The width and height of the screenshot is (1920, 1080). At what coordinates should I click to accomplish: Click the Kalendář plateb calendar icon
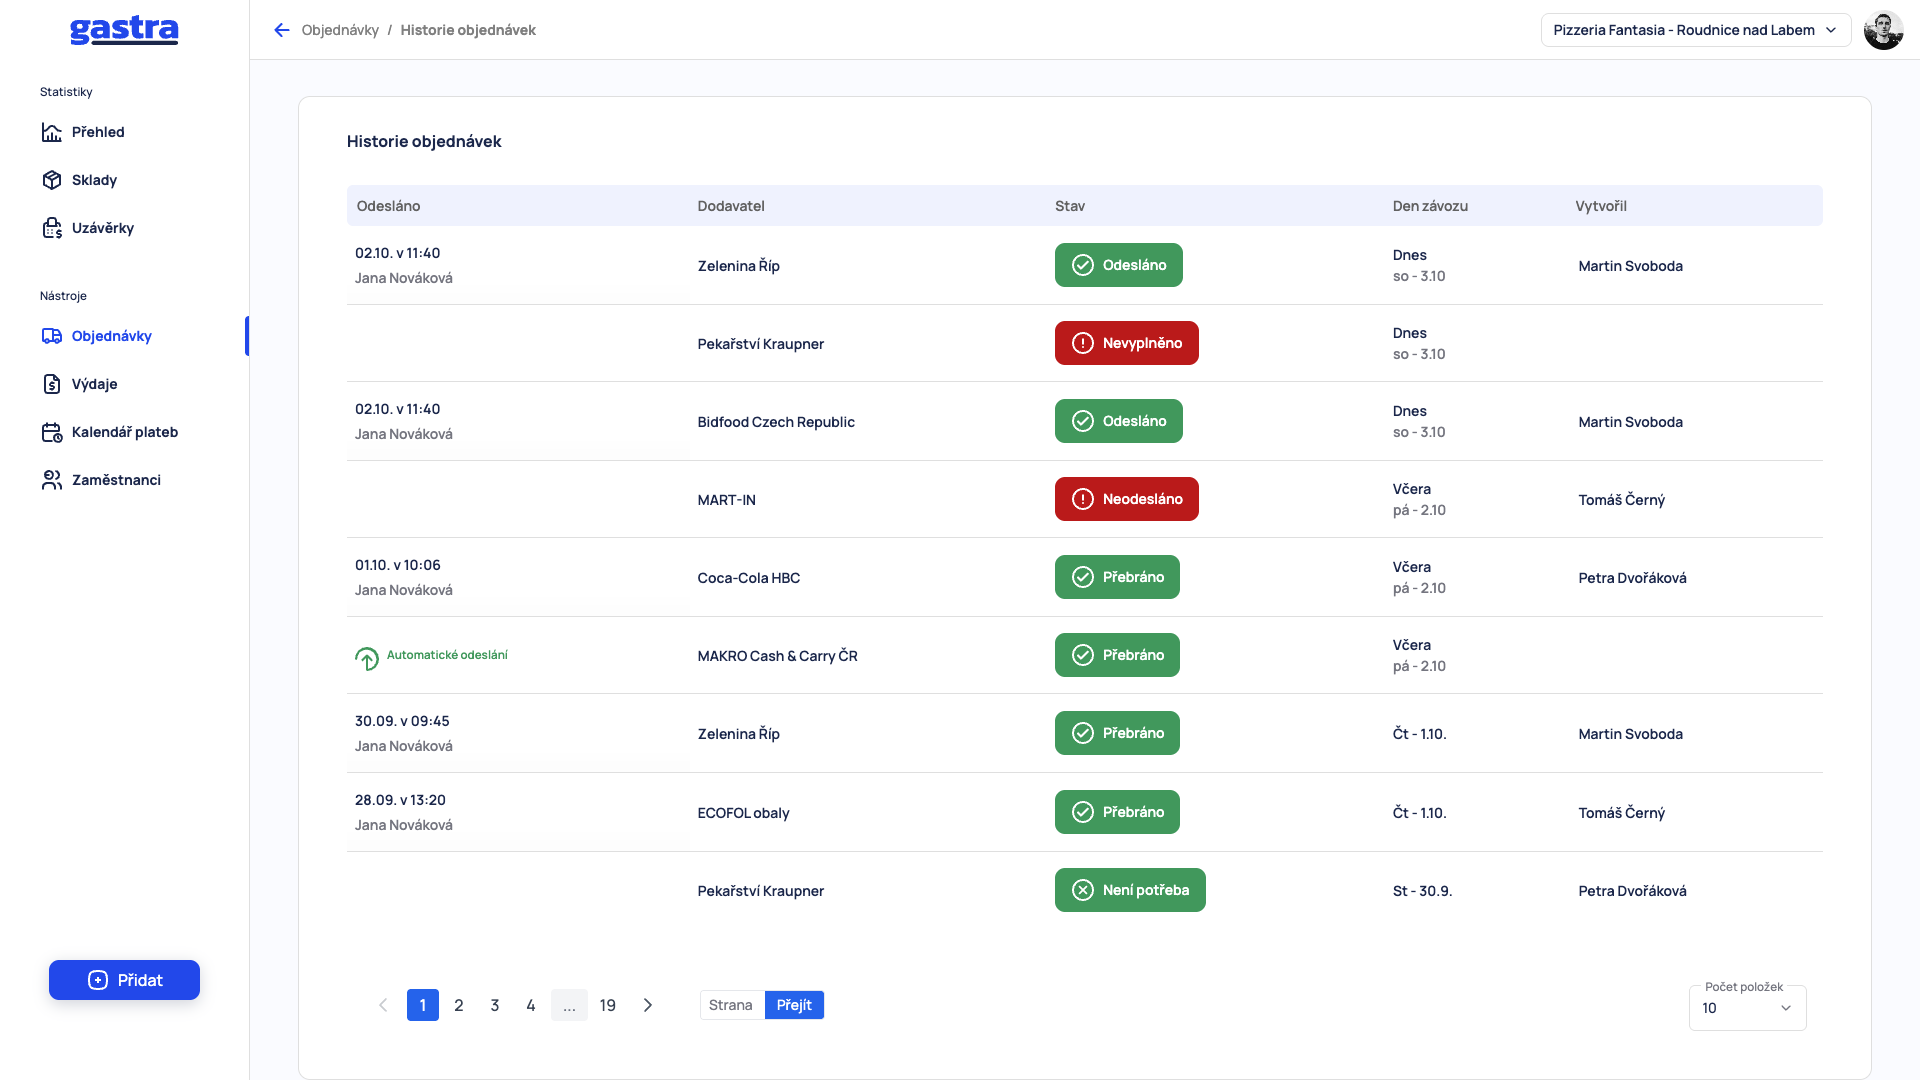pos(52,432)
